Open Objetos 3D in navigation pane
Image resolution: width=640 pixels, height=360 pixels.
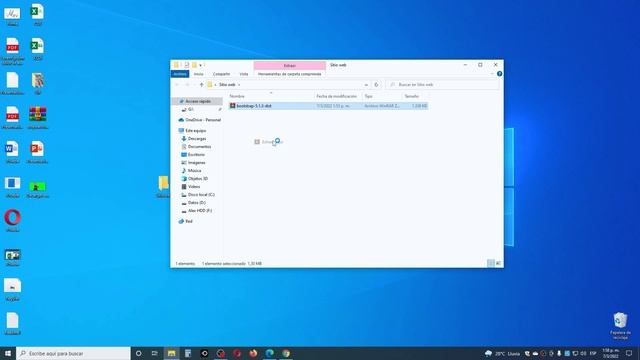[194, 178]
